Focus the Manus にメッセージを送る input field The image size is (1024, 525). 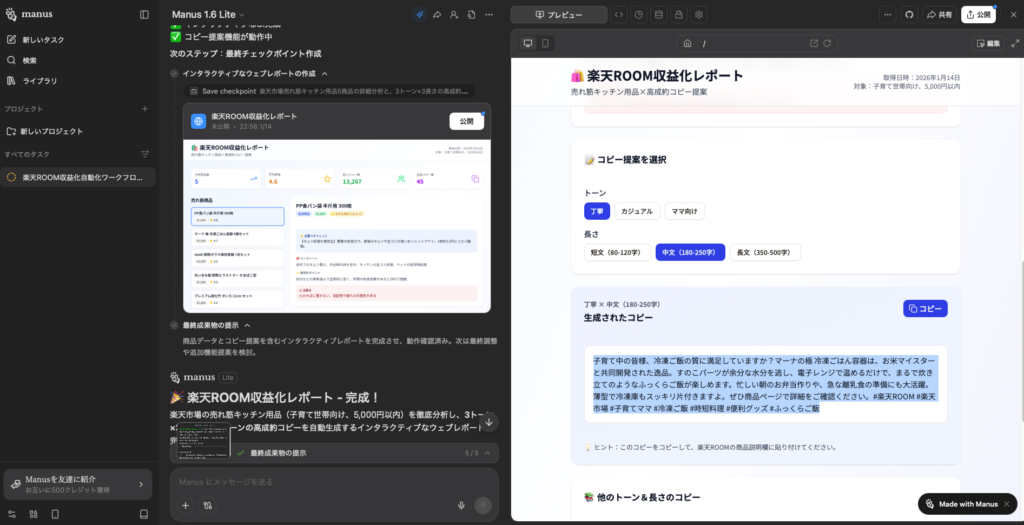coord(334,482)
